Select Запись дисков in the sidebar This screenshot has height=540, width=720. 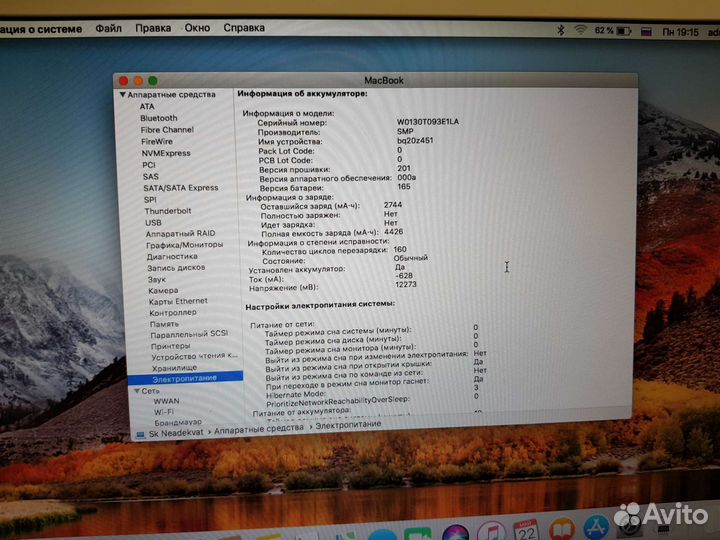[x=176, y=268]
